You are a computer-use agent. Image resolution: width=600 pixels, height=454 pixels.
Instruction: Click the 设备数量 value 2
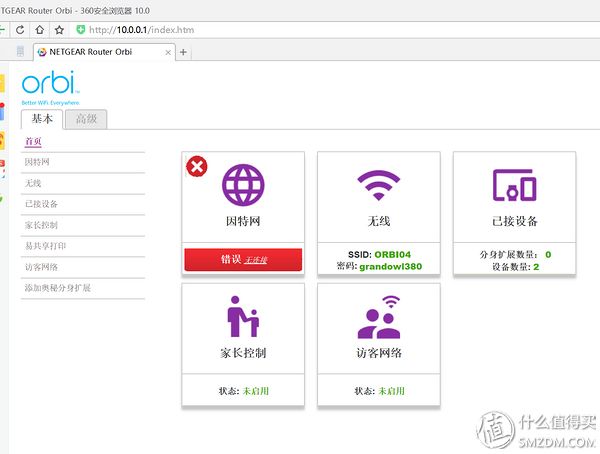coord(536,266)
